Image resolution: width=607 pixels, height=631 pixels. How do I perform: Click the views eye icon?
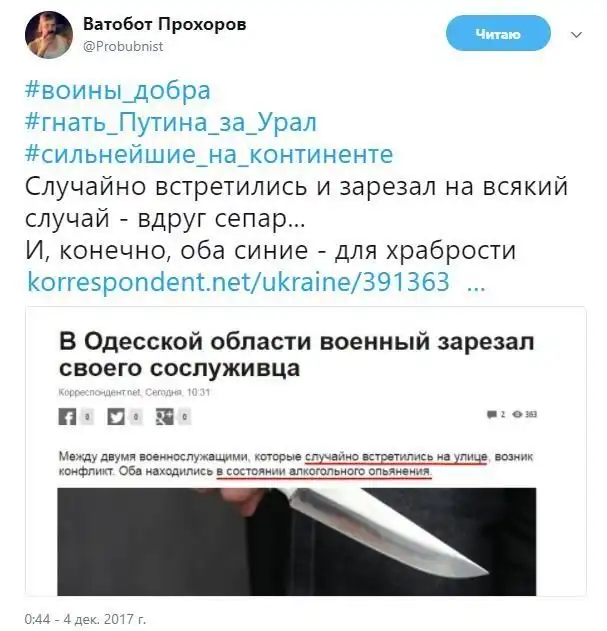click(x=518, y=414)
